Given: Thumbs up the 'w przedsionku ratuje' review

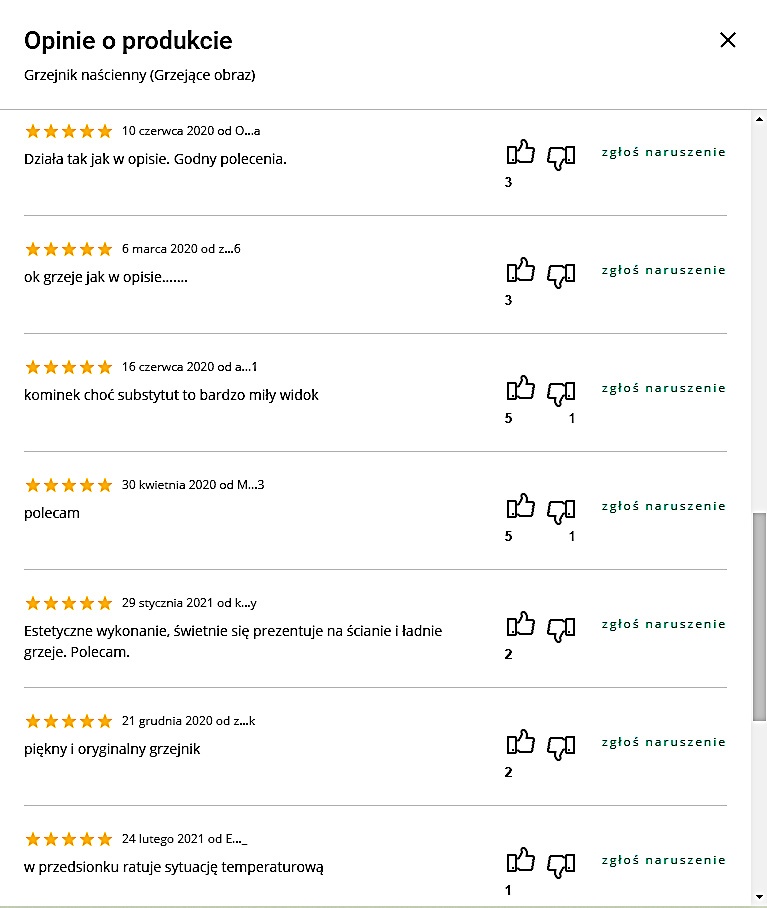Looking at the screenshot, I should click(x=520, y=861).
